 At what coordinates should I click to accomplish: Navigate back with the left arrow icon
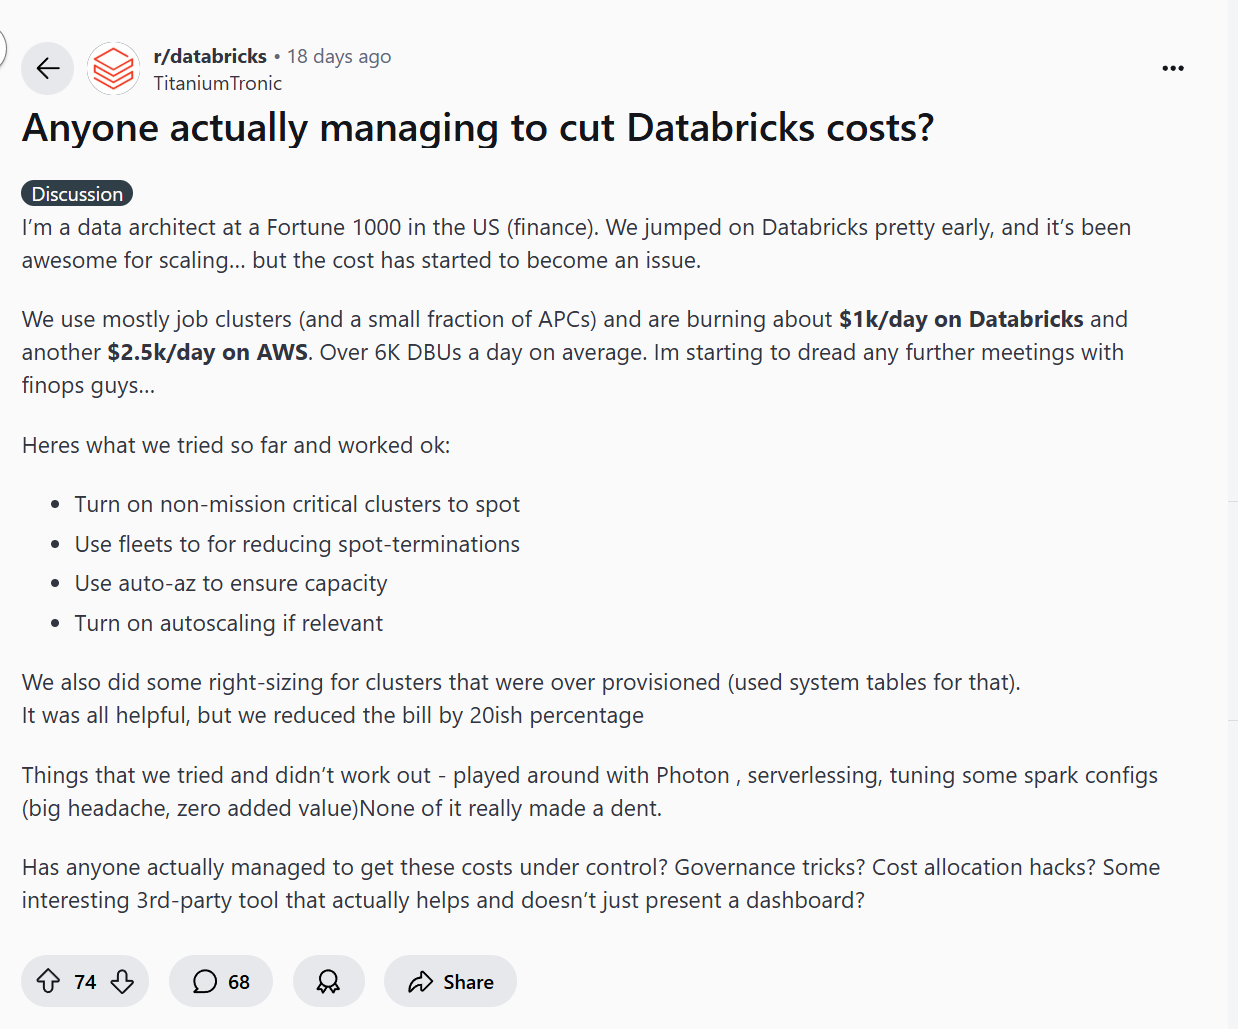(47, 68)
